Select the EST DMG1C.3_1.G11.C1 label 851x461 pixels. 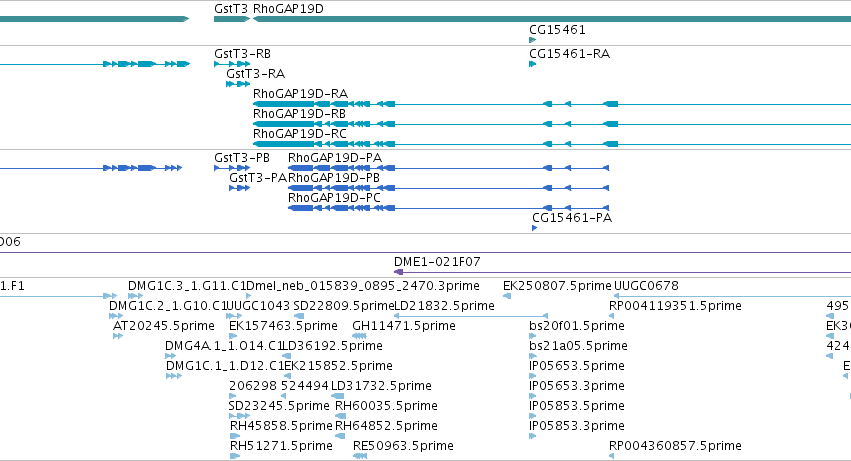pyautogui.click(x=187, y=286)
